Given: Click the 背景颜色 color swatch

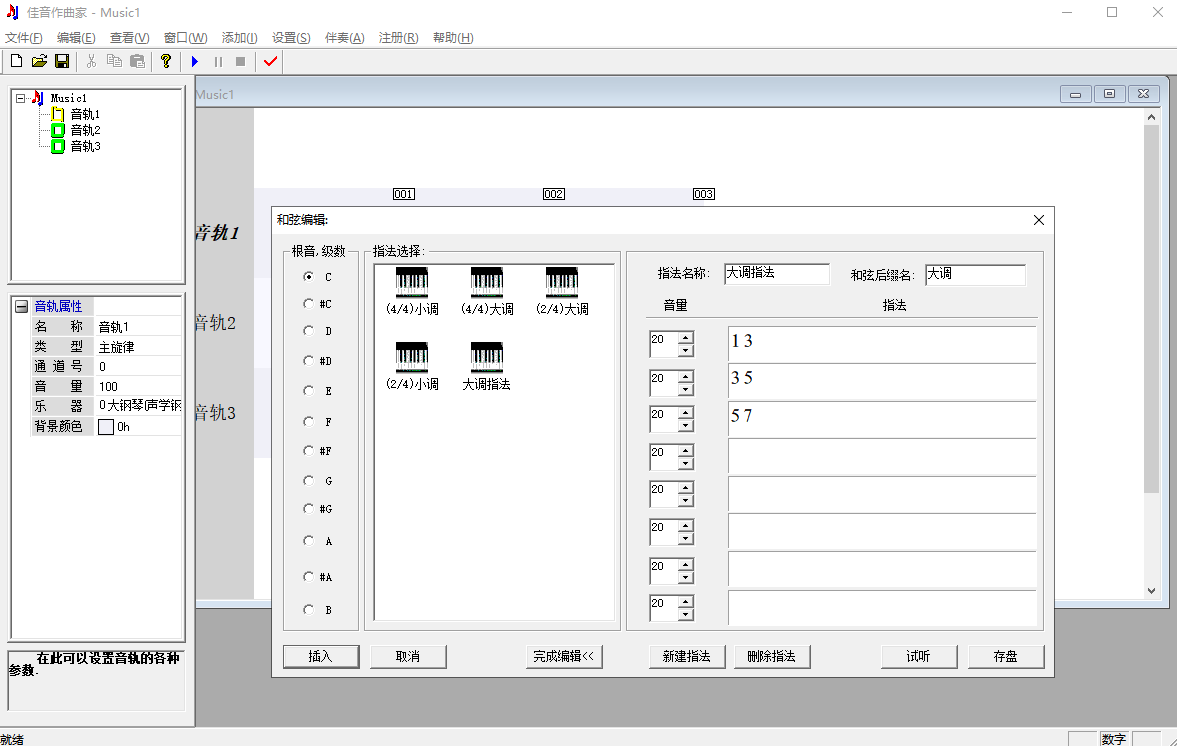Looking at the screenshot, I should (106, 427).
